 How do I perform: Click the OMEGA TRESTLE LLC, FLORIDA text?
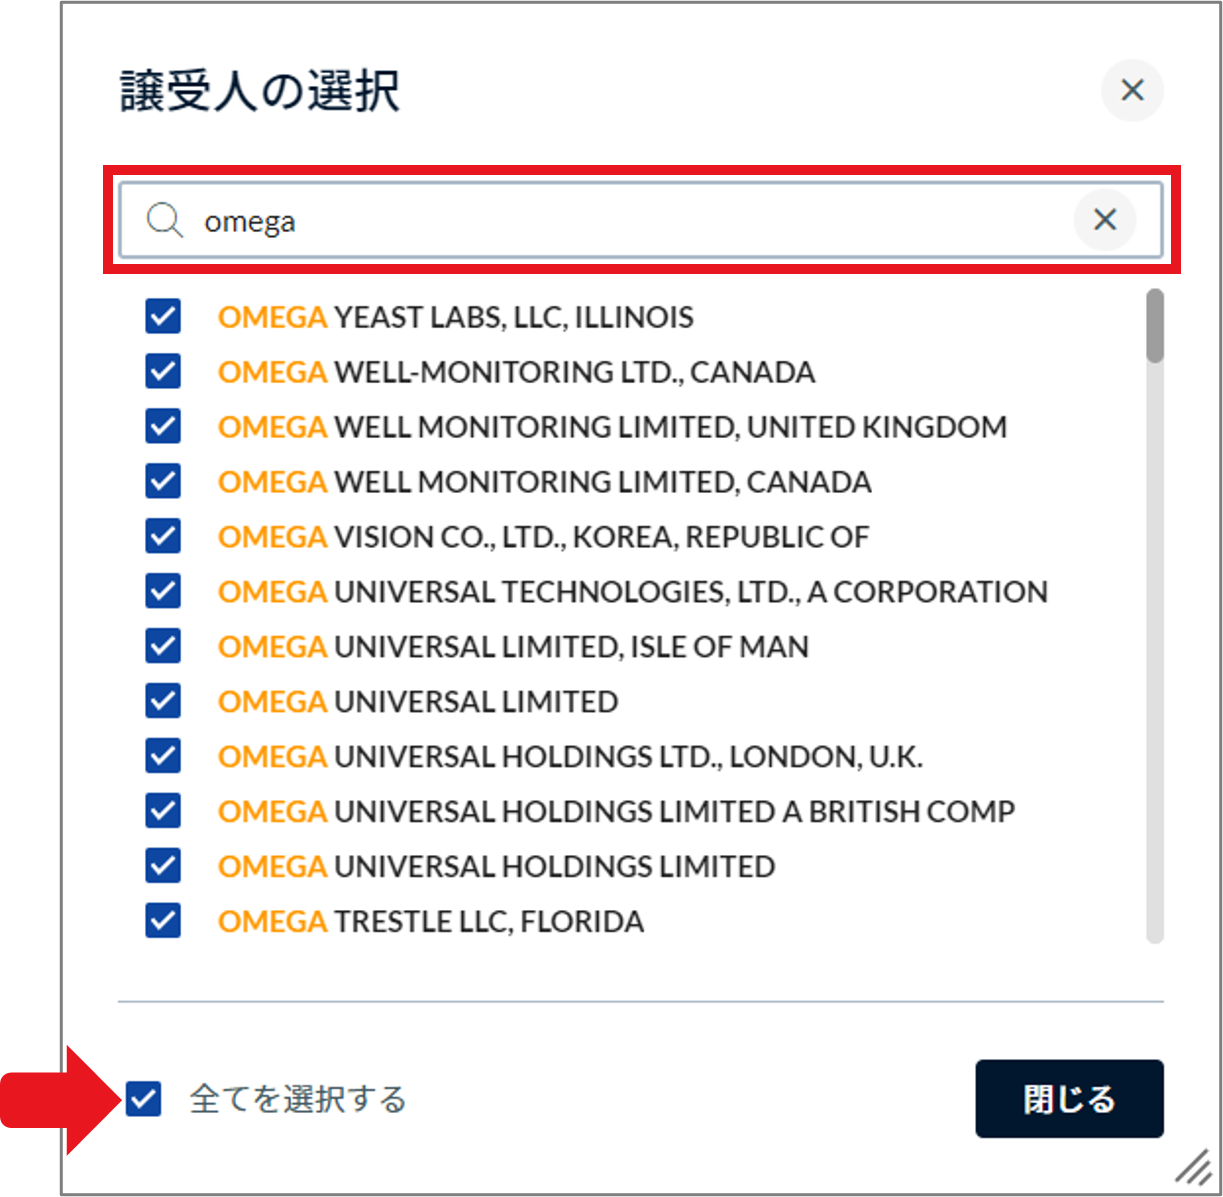click(x=431, y=921)
